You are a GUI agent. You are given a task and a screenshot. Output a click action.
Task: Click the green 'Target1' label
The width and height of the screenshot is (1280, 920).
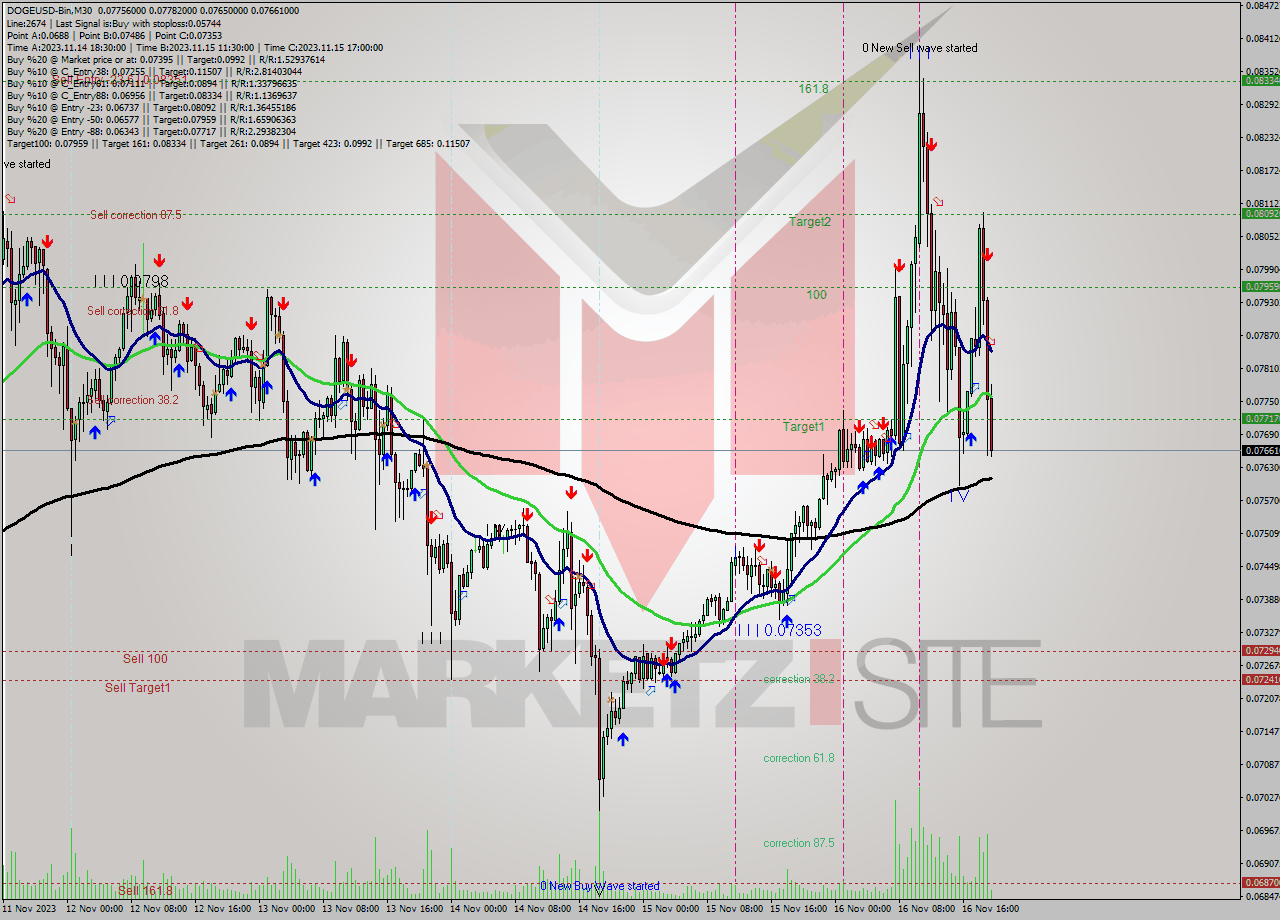(804, 427)
